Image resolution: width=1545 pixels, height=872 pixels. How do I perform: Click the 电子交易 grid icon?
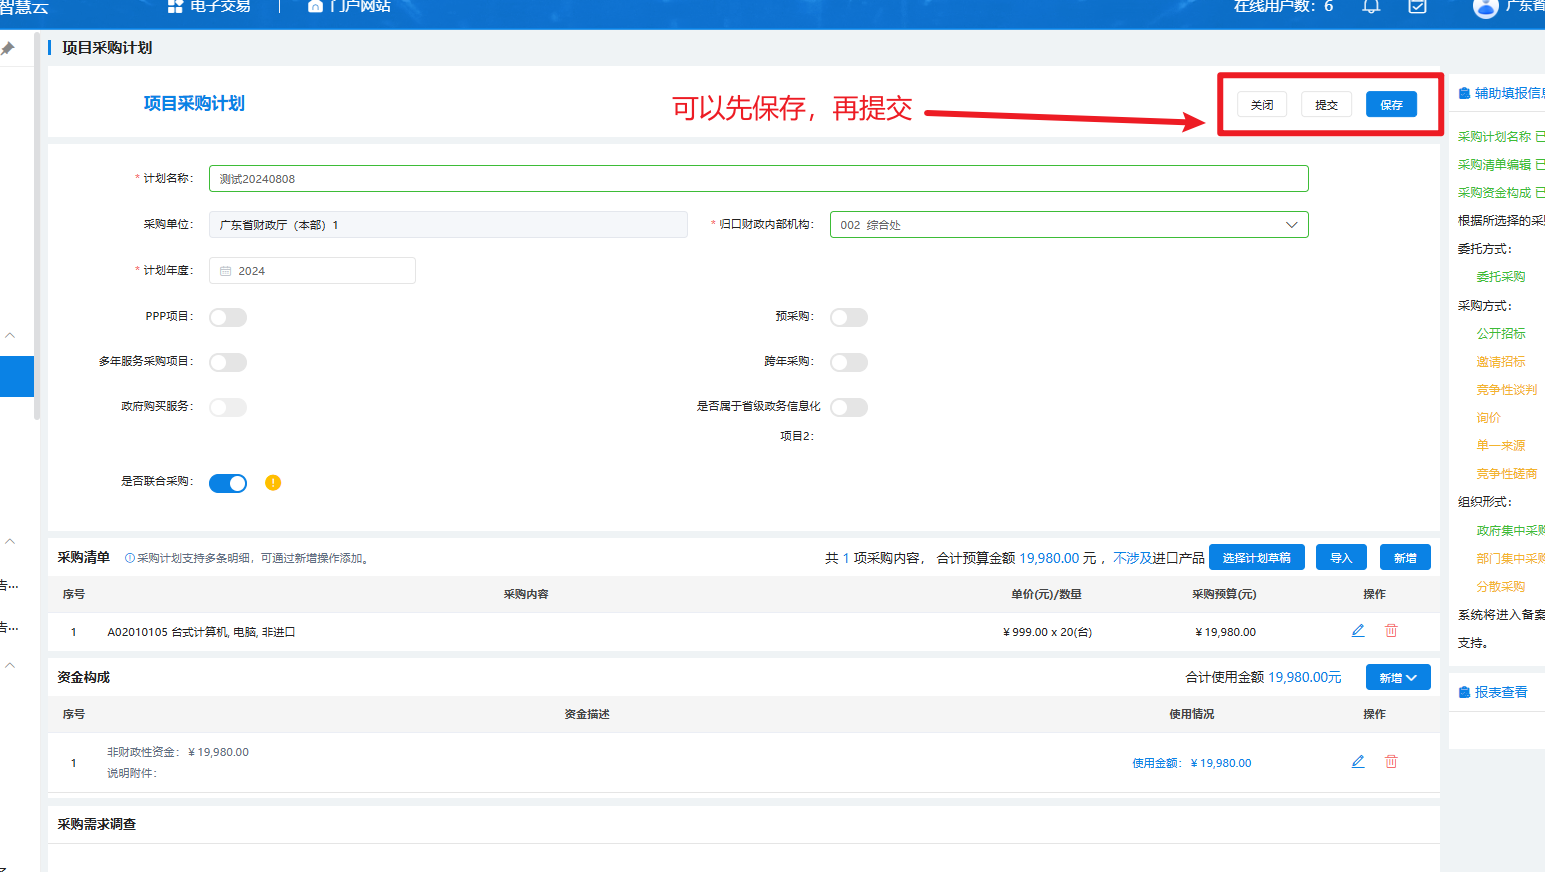175,6
